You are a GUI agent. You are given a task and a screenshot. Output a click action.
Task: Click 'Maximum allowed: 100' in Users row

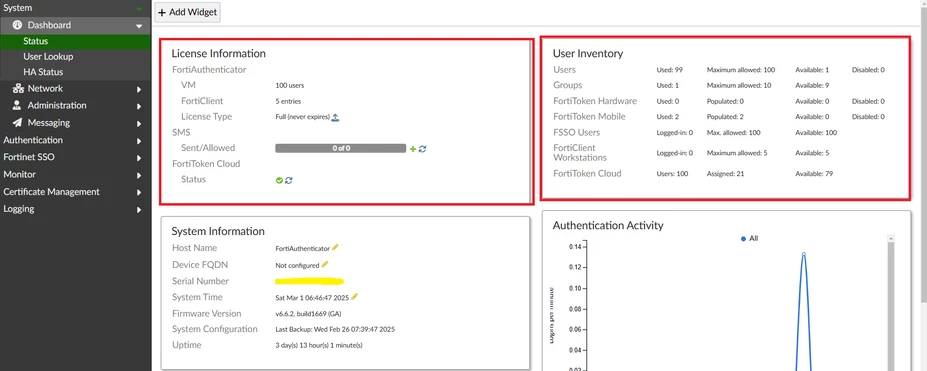coord(741,70)
